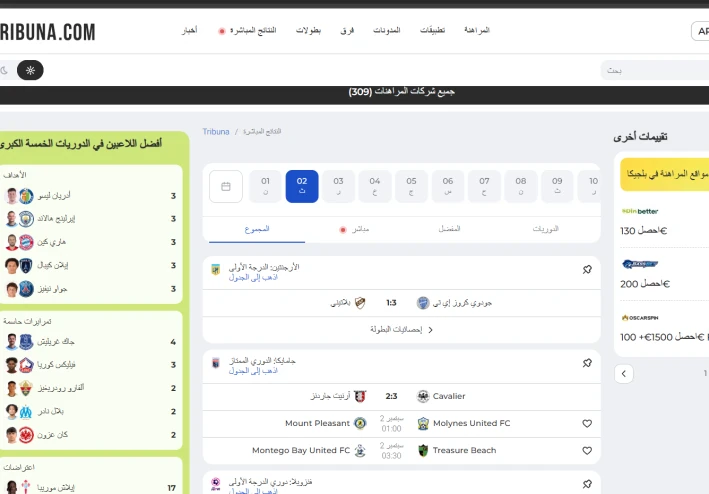Open the الدوريات leagues tab

pos(545,229)
